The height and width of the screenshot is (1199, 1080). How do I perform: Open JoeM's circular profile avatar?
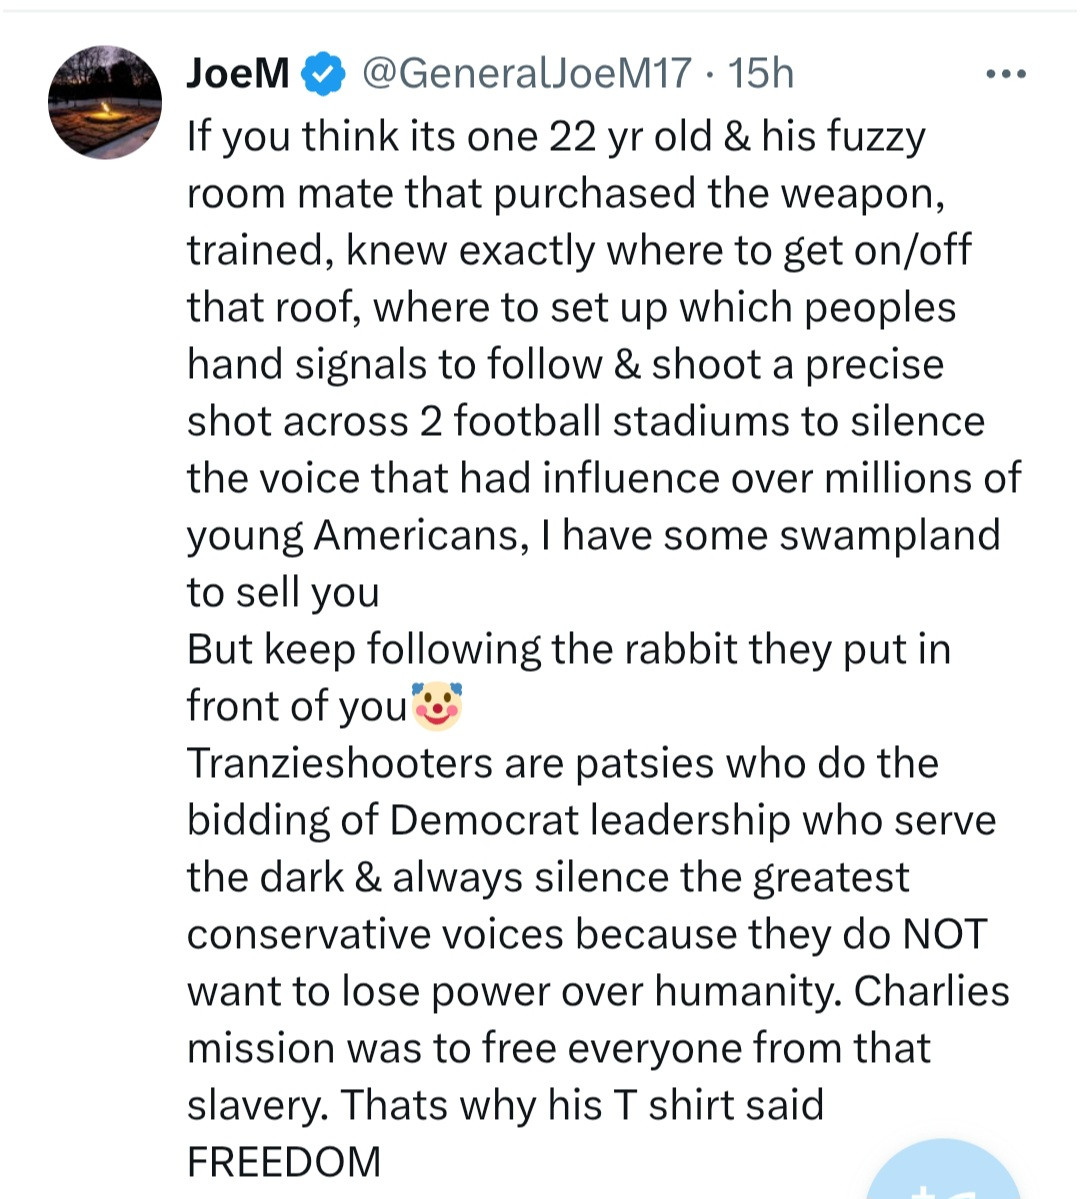tap(105, 102)
